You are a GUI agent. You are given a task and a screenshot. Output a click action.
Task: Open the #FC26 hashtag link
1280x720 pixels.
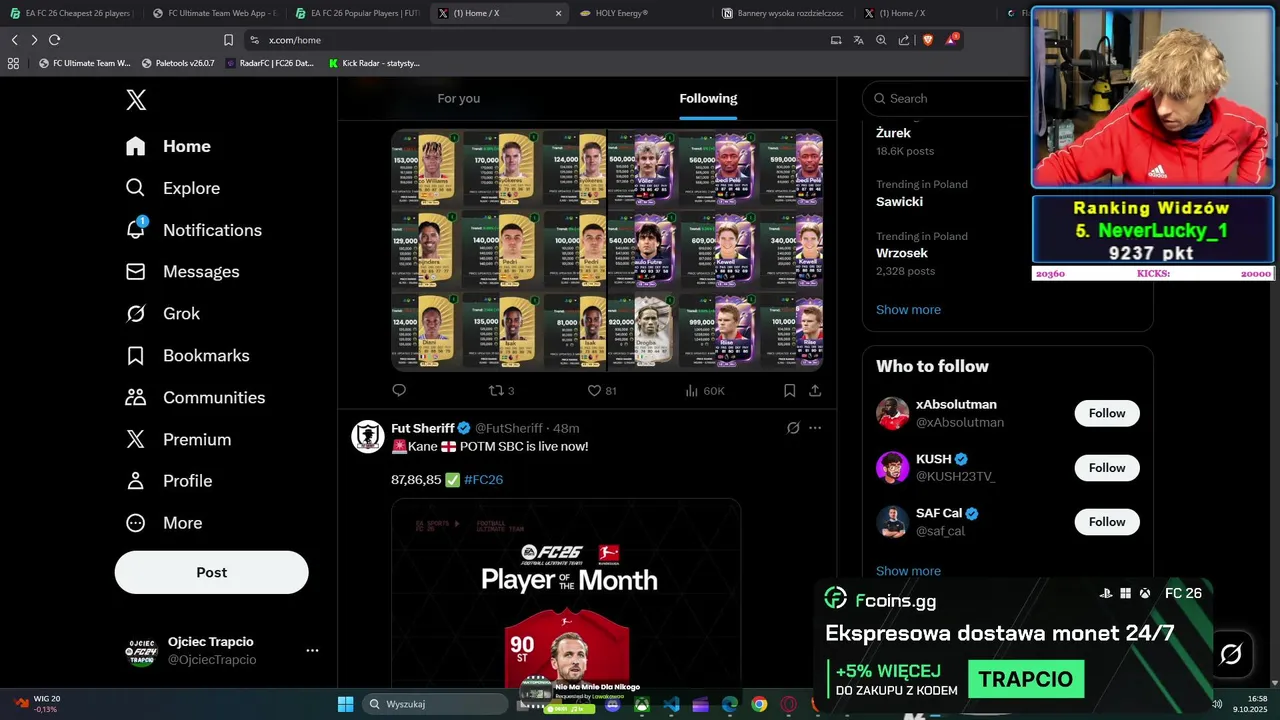point(484,480)
